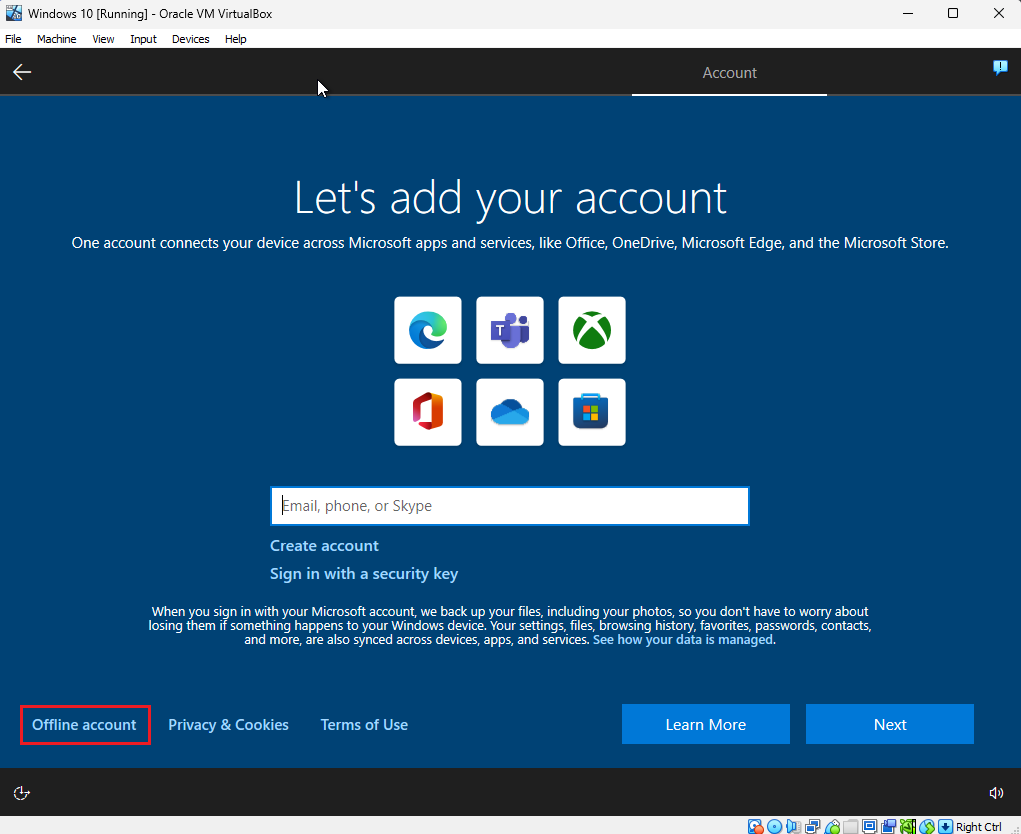Click the VirtualBox hard disk activity indicator

(x=755, y=826)
